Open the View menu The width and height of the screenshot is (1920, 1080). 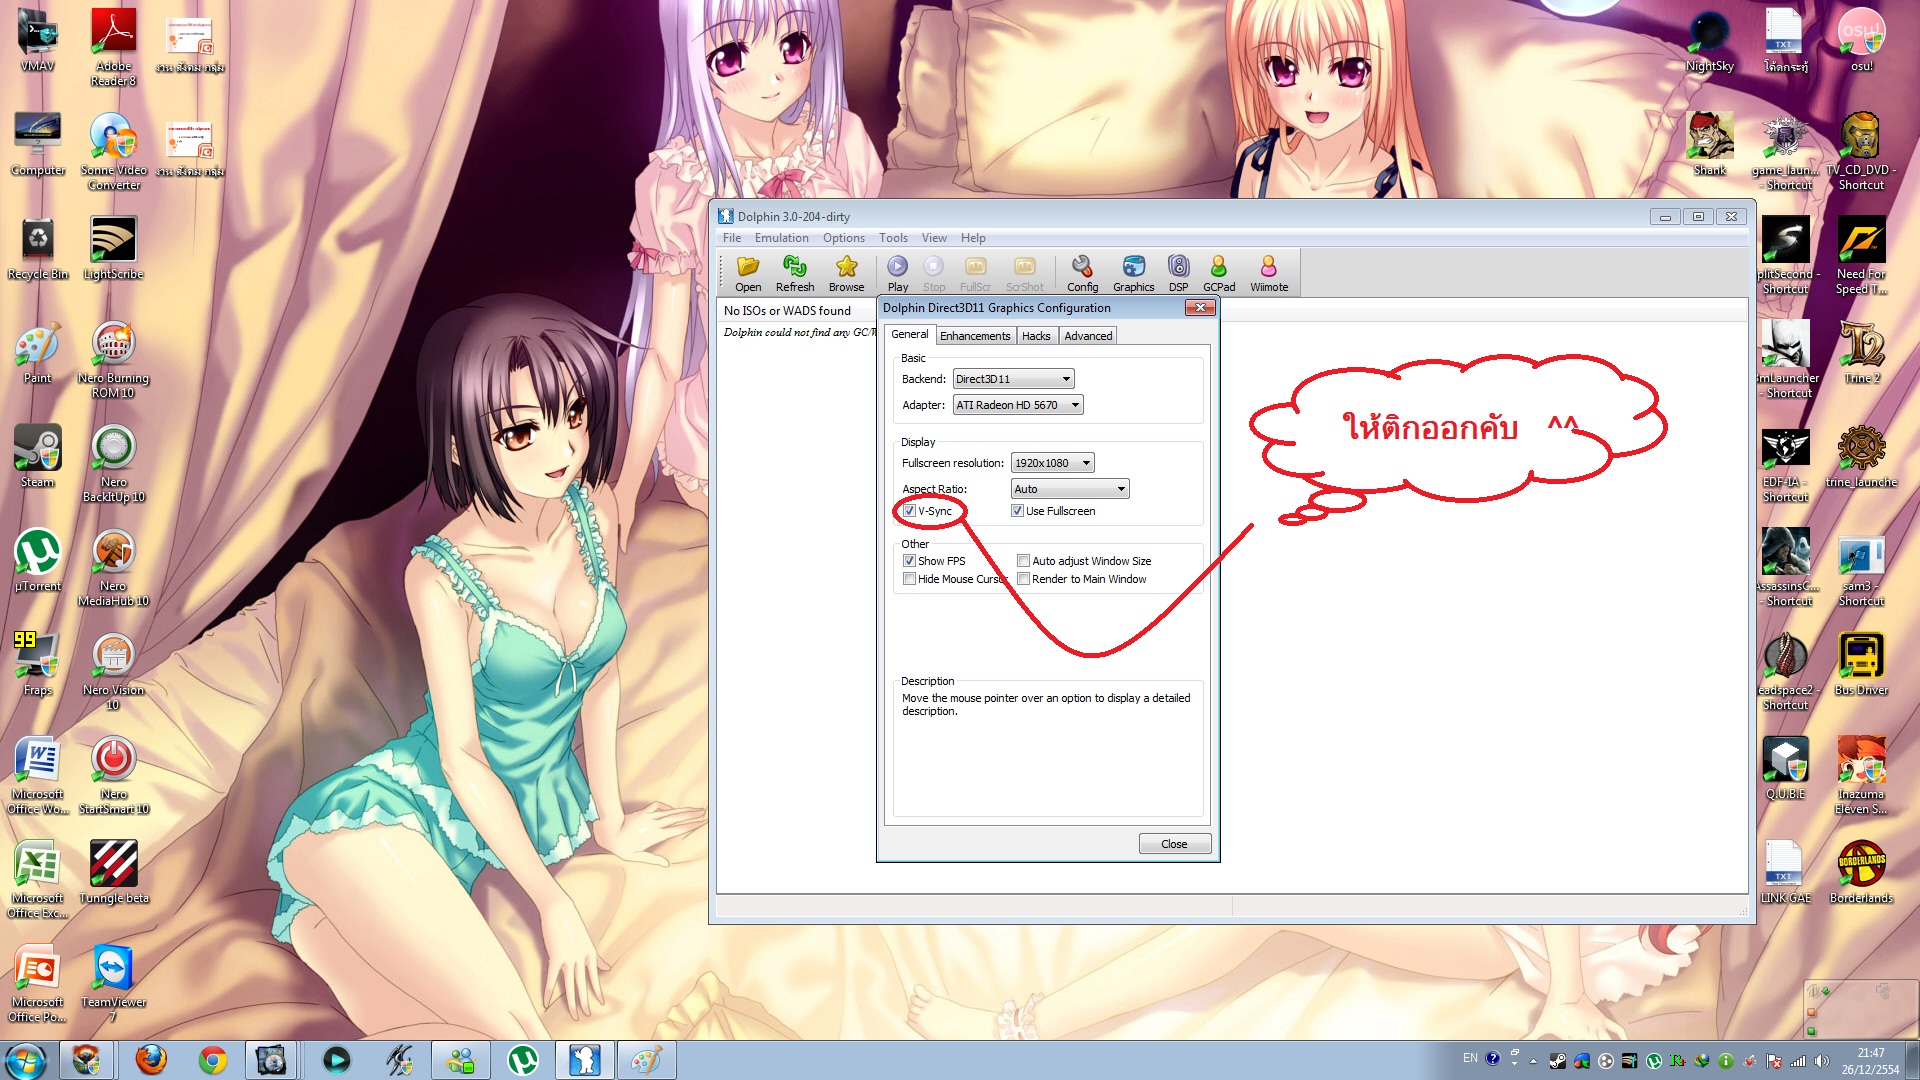(x=934, y=238)
